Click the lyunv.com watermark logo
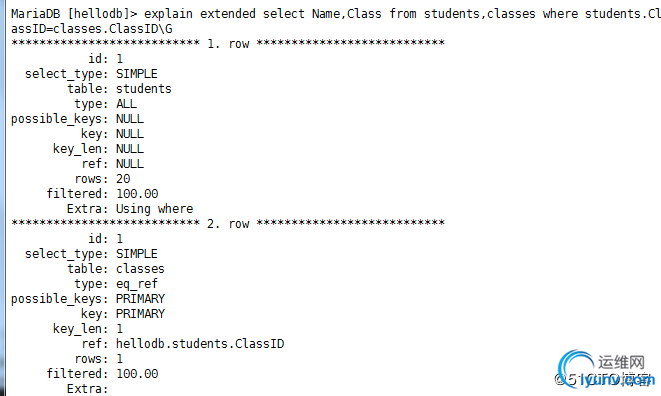The width and height of the screenshot is (661, 396). coord(606,370)
